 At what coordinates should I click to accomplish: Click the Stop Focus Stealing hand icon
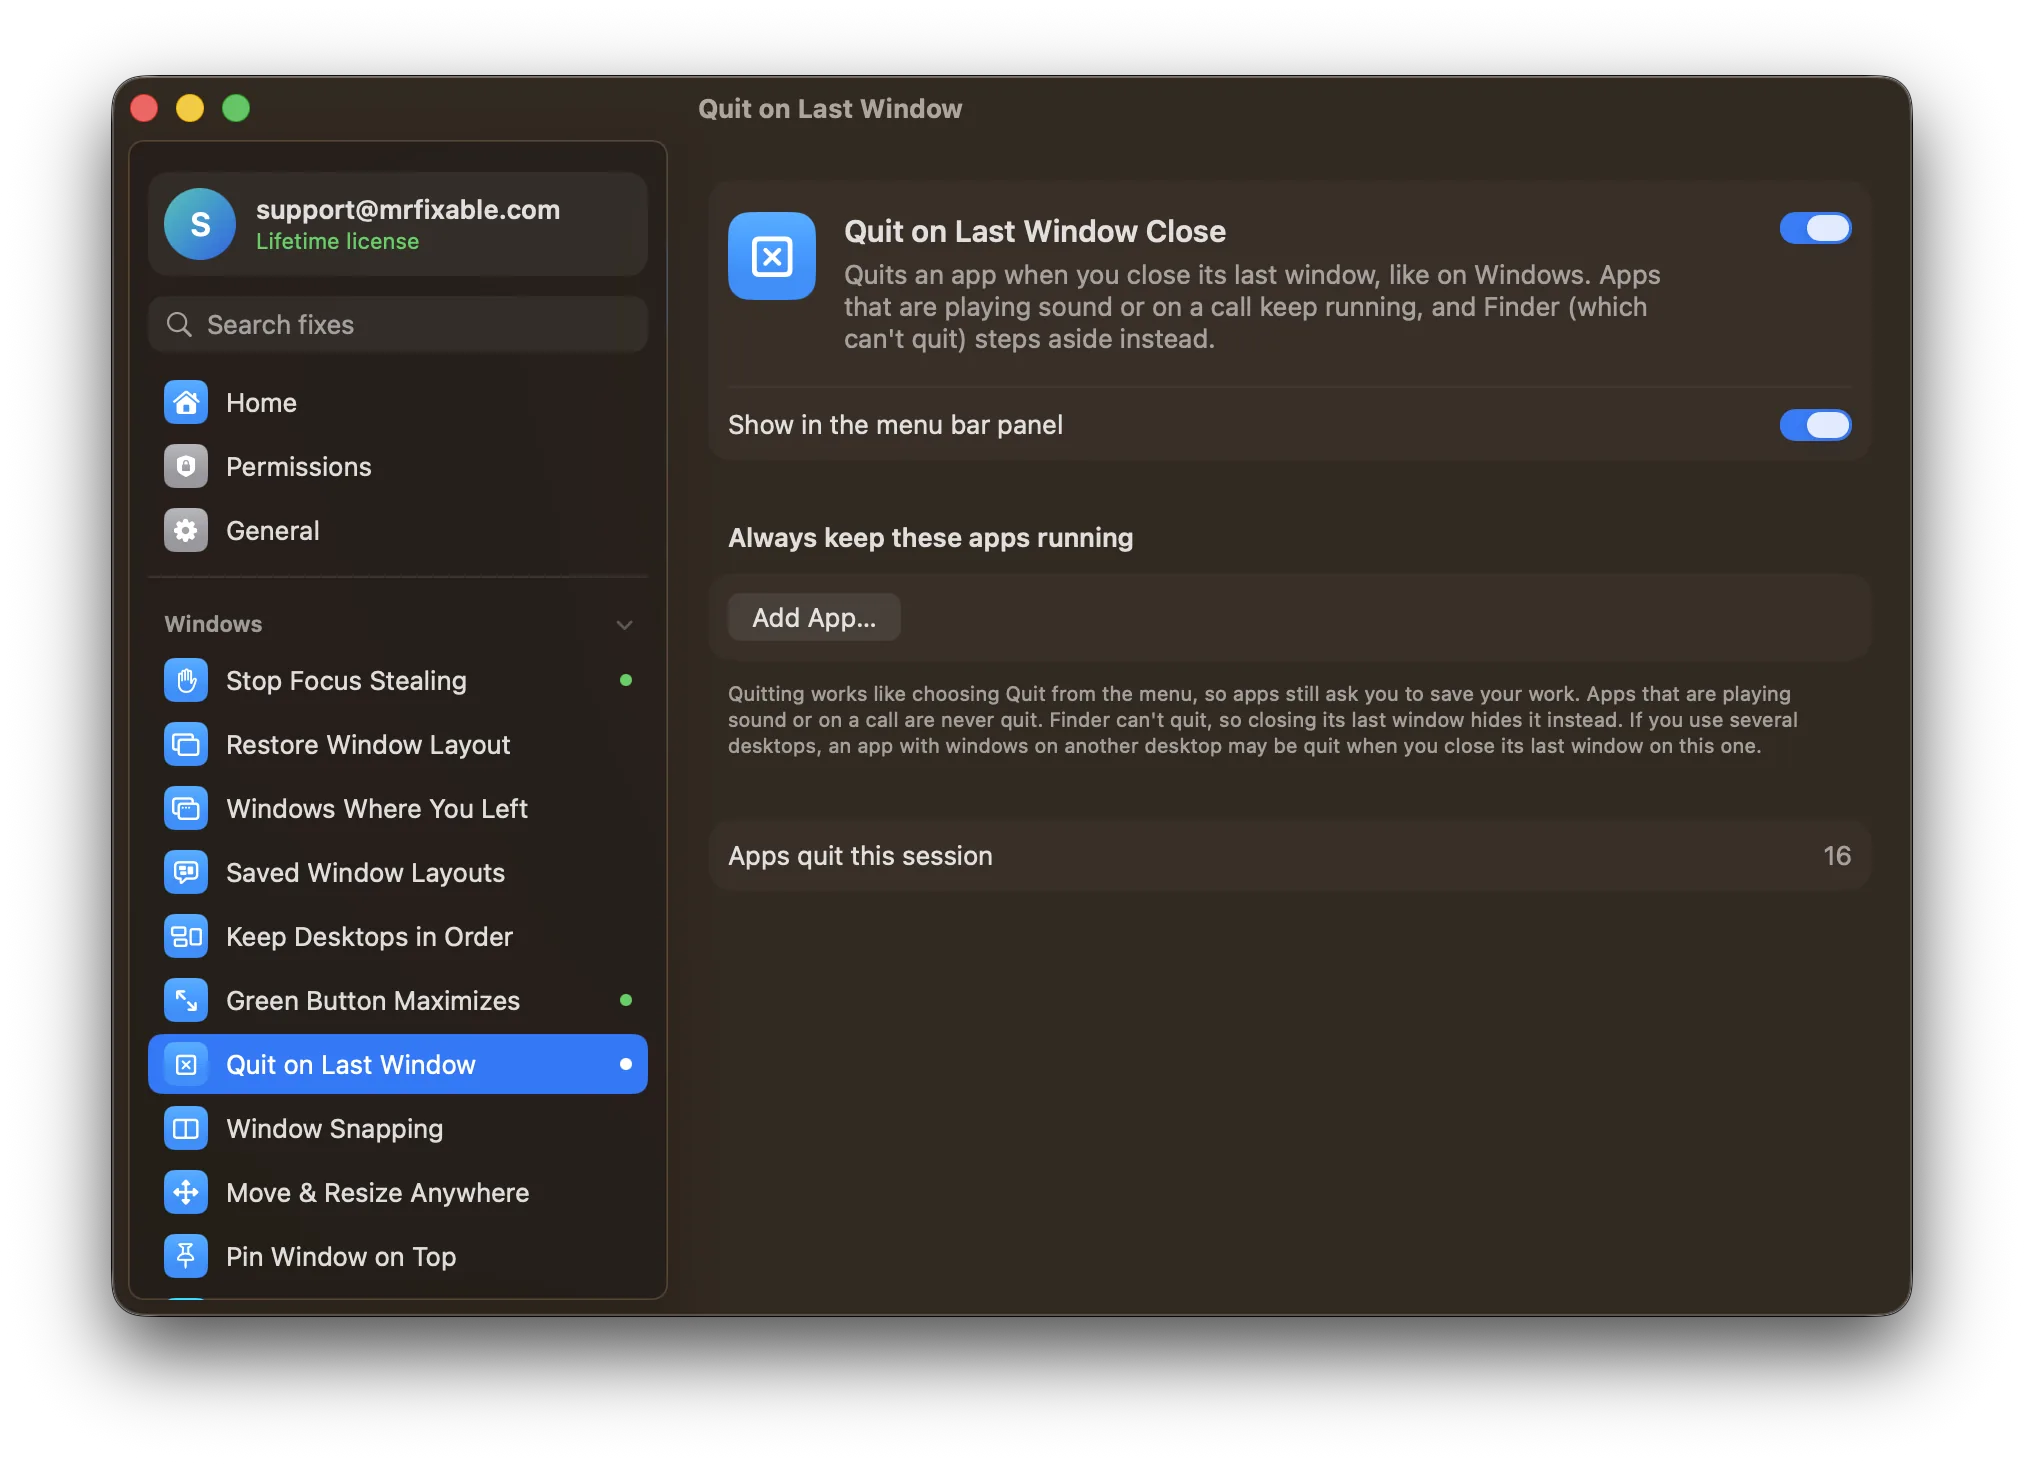(186, 681)
